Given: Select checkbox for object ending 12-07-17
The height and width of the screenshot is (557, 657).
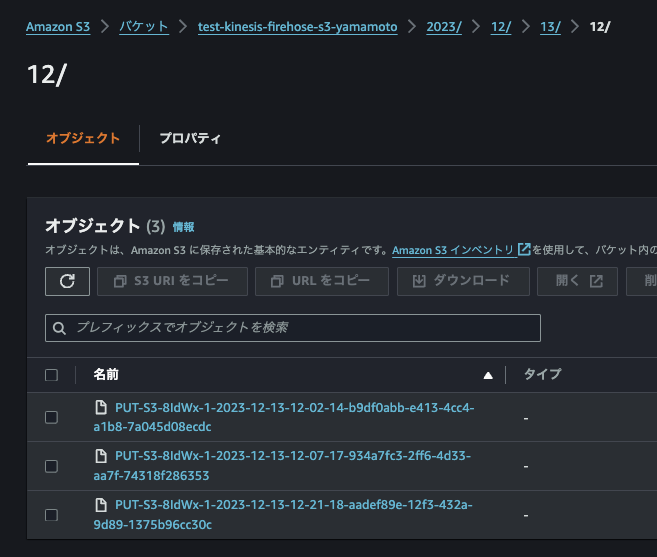Looking at the screenshot, I should (52, 466).
